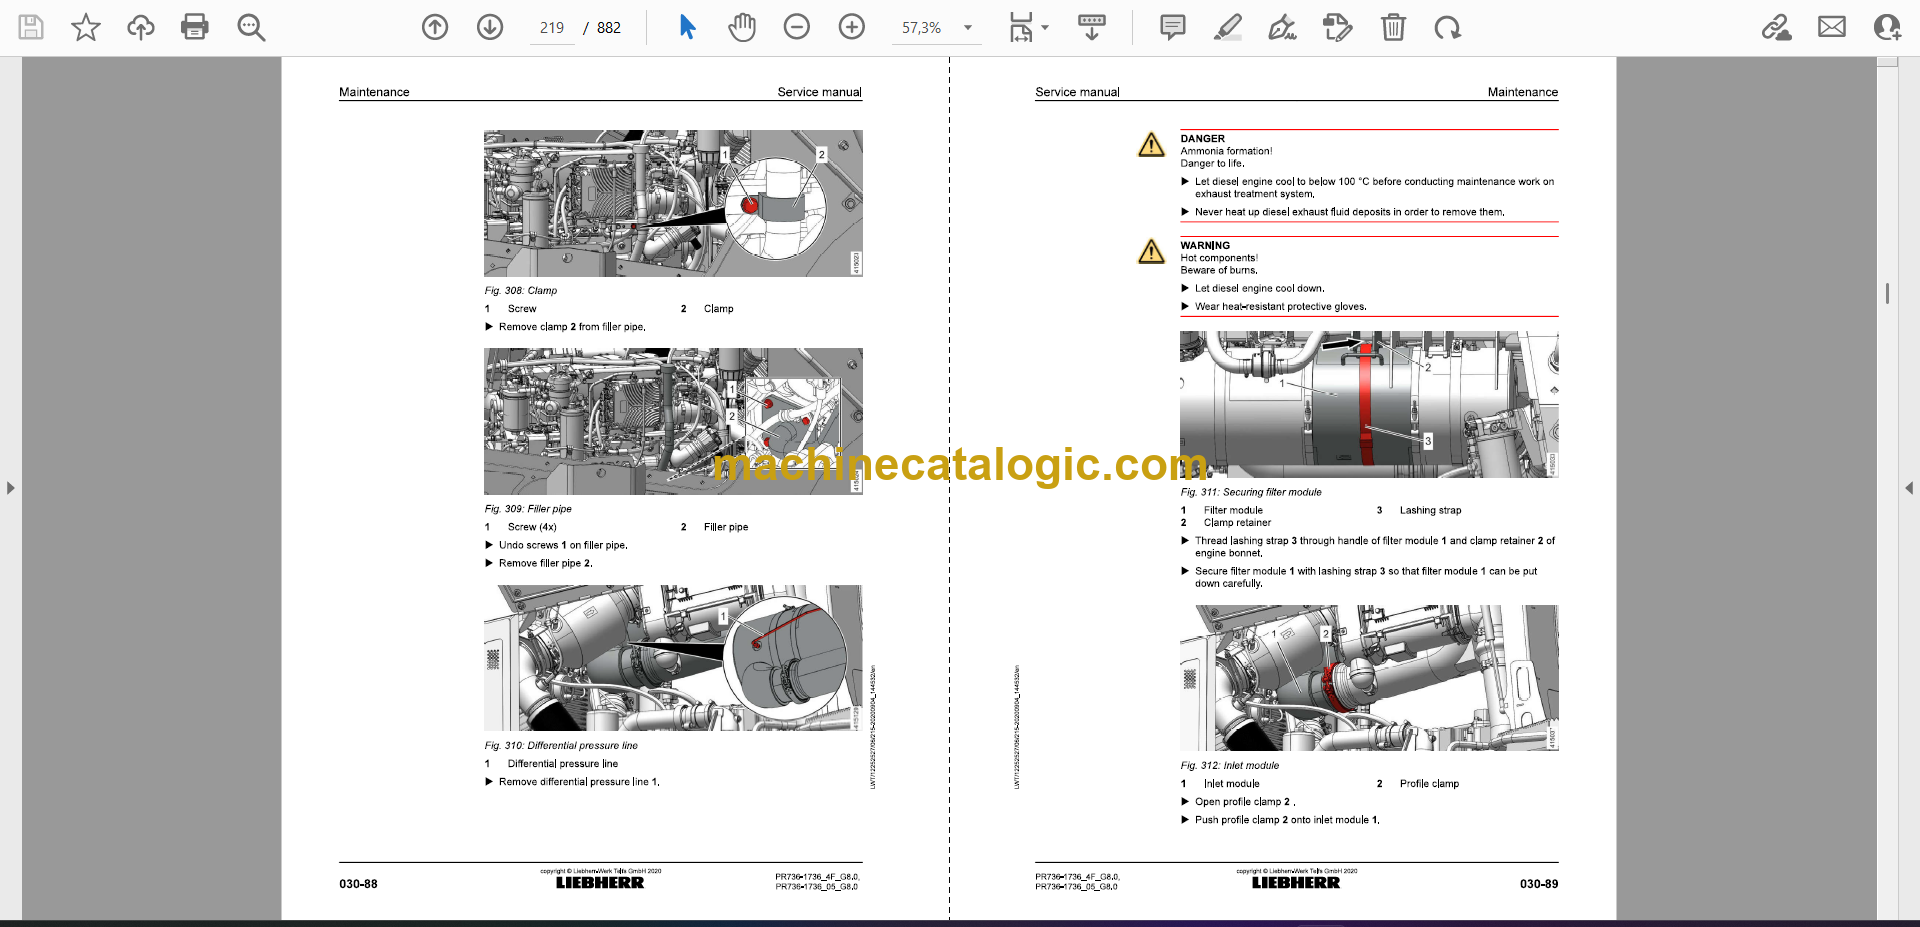Zoom in with the plus button
Viewport: 1920px width, 927px height.
(x=852, y=27)
